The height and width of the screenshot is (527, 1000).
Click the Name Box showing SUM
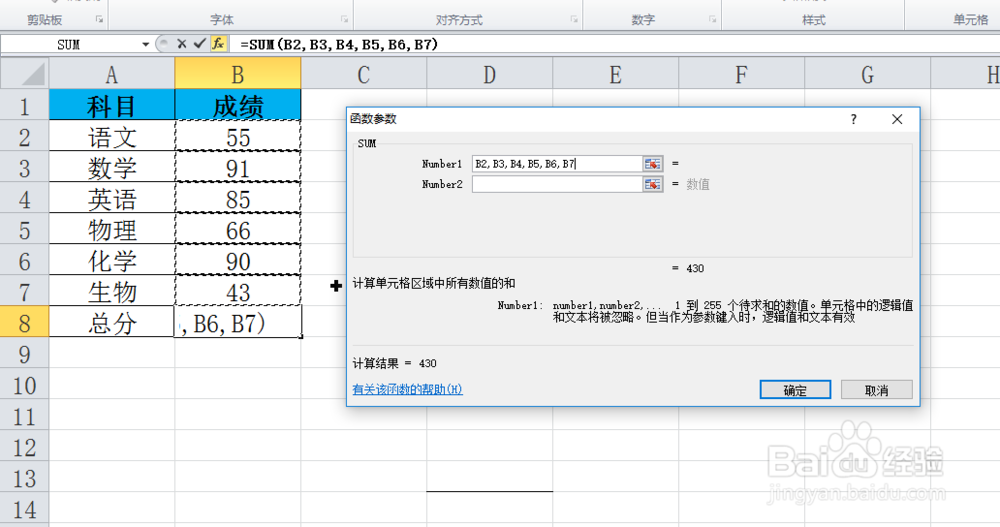coord(69,44)
